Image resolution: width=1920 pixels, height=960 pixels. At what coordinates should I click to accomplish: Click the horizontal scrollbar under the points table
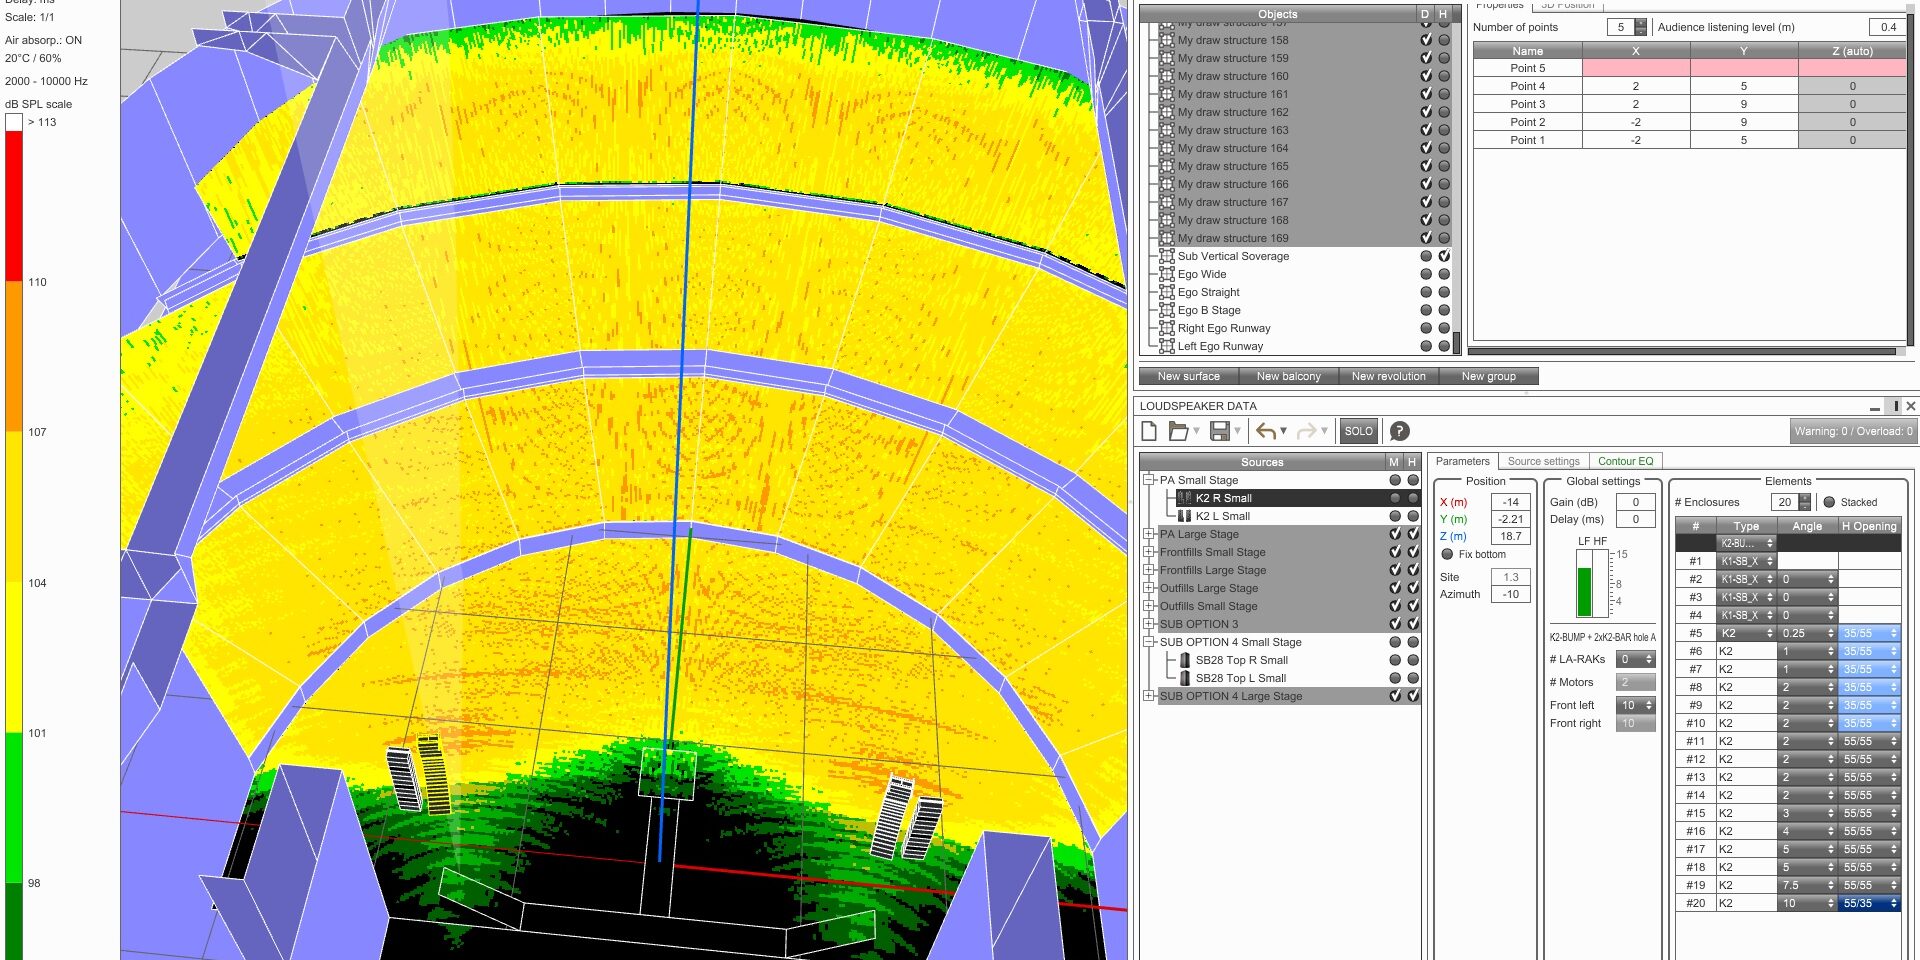point(1682,351)
